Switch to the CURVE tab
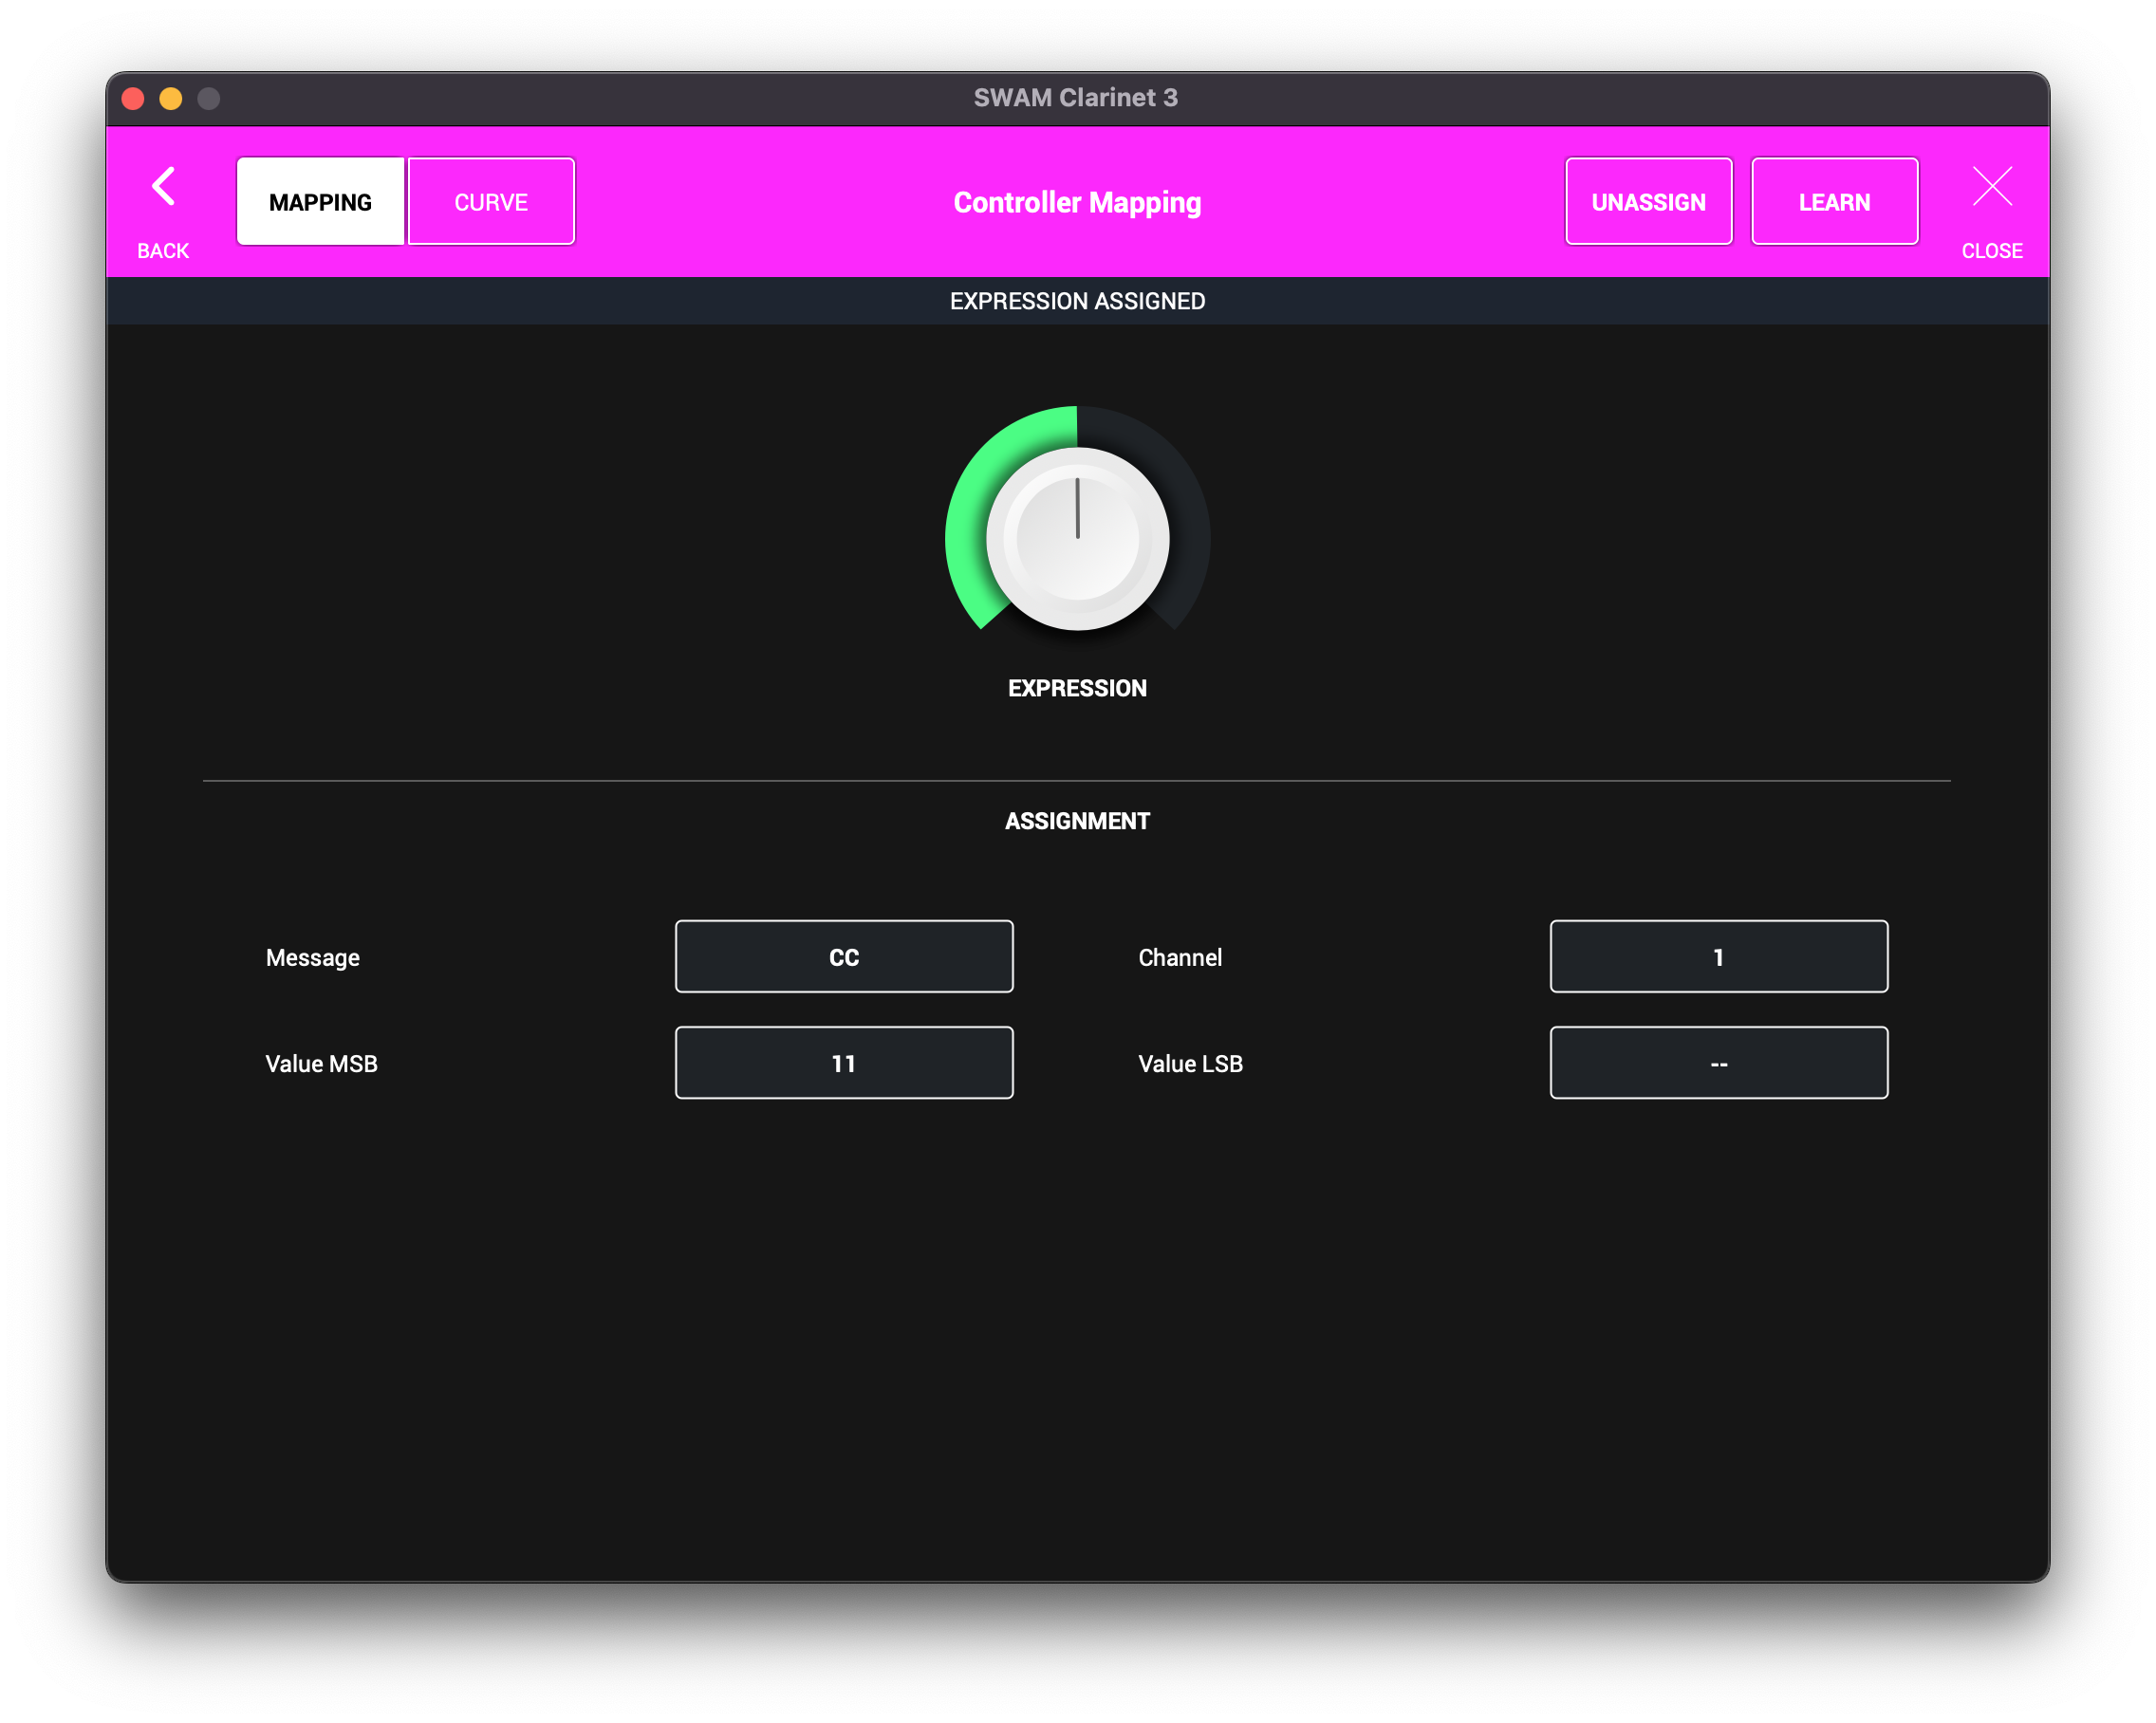Image resolution: width=2156 pixels, height=1723 pixels. tap(491, 202)
